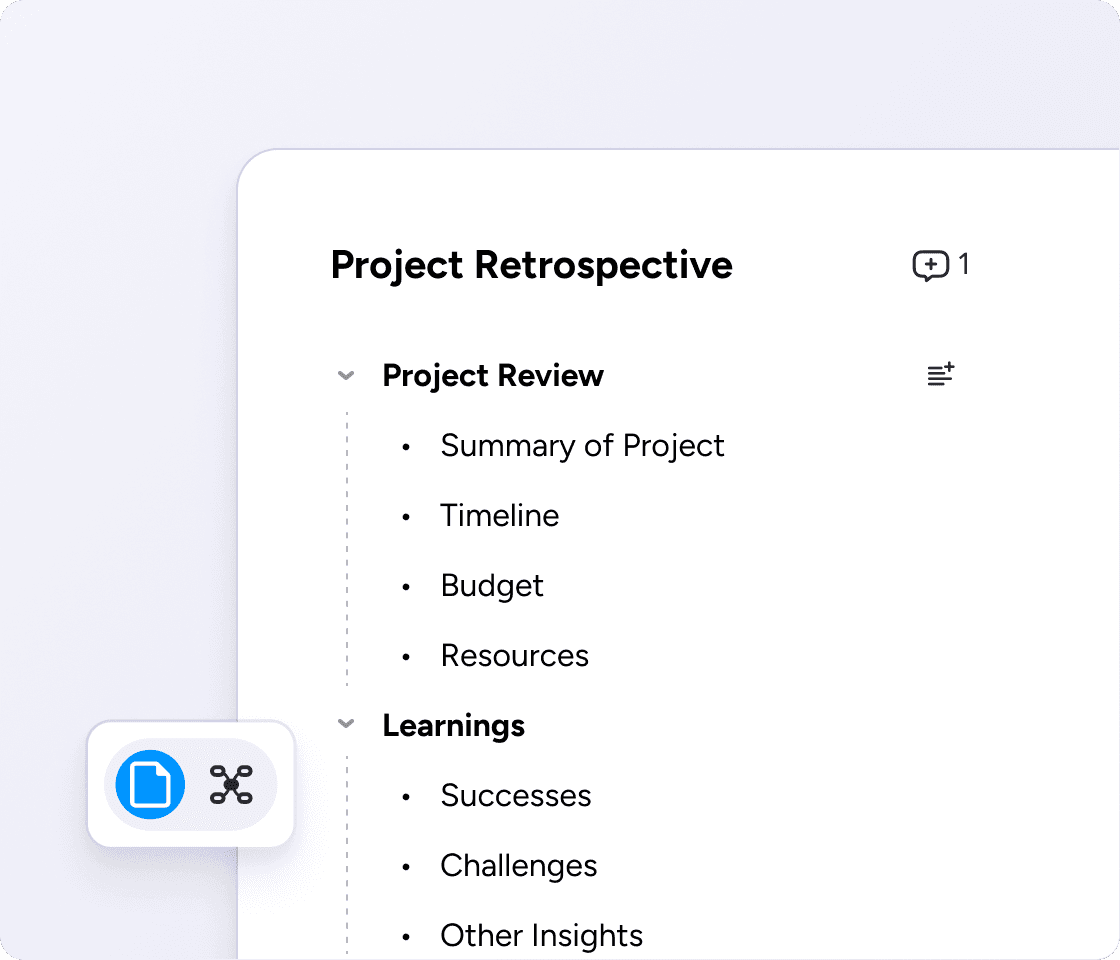Click the Summary of Project item
The height and width of the screenshot is (960, 1120).
coord(582,446)
